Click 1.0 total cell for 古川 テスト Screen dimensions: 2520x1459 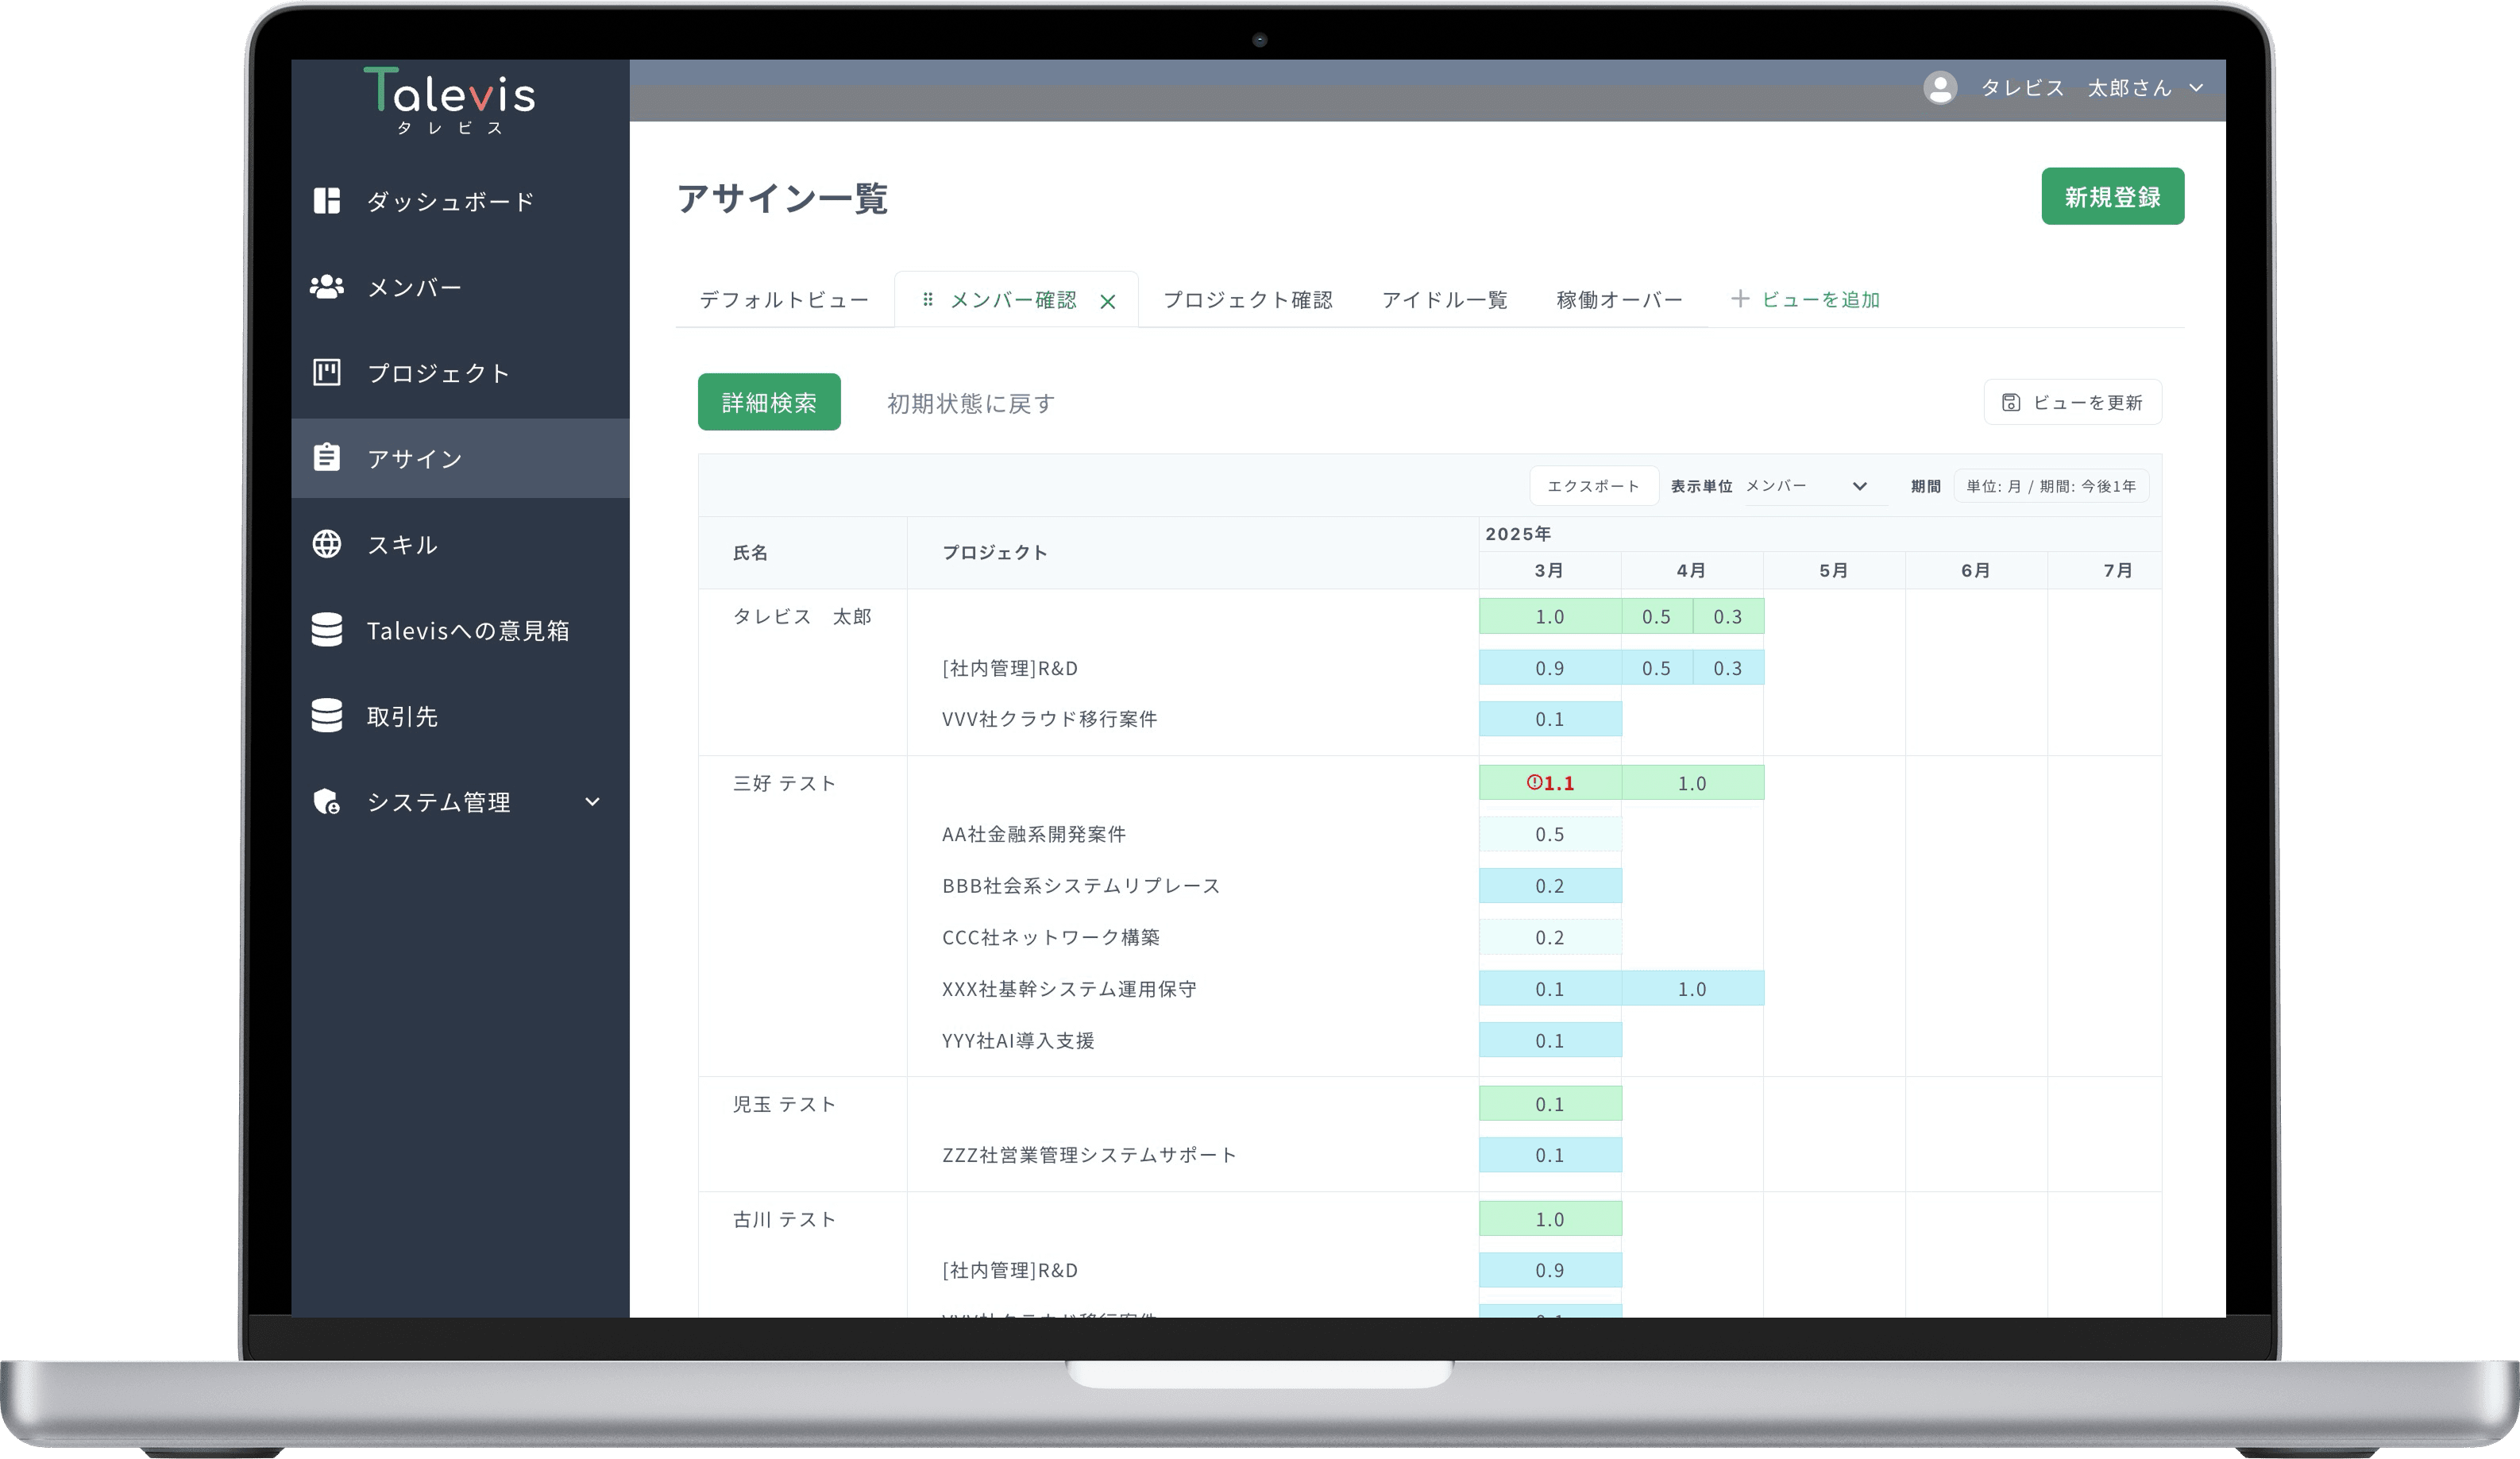pyautogui.click(x=1550, y=1219)
